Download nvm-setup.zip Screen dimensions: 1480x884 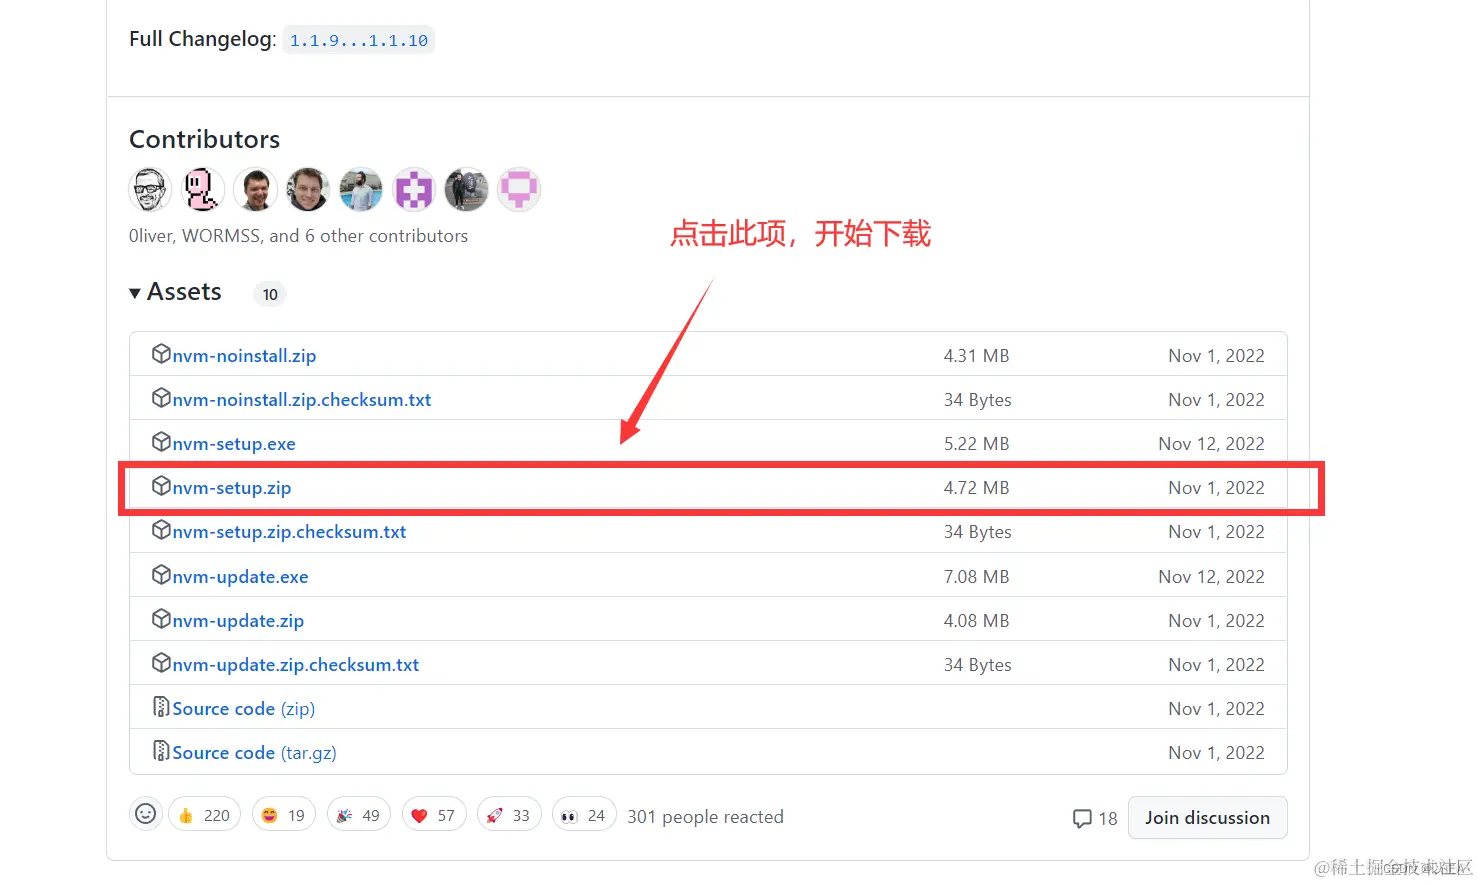click(231, 488)
